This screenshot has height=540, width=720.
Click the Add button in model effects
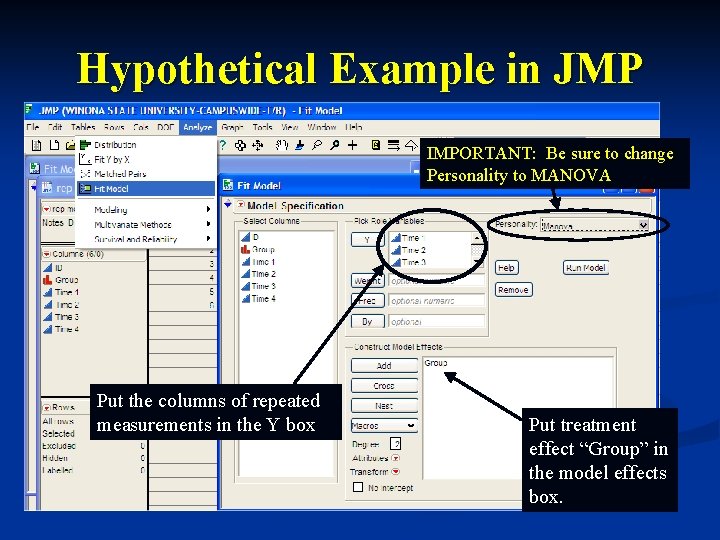point(384,366)
